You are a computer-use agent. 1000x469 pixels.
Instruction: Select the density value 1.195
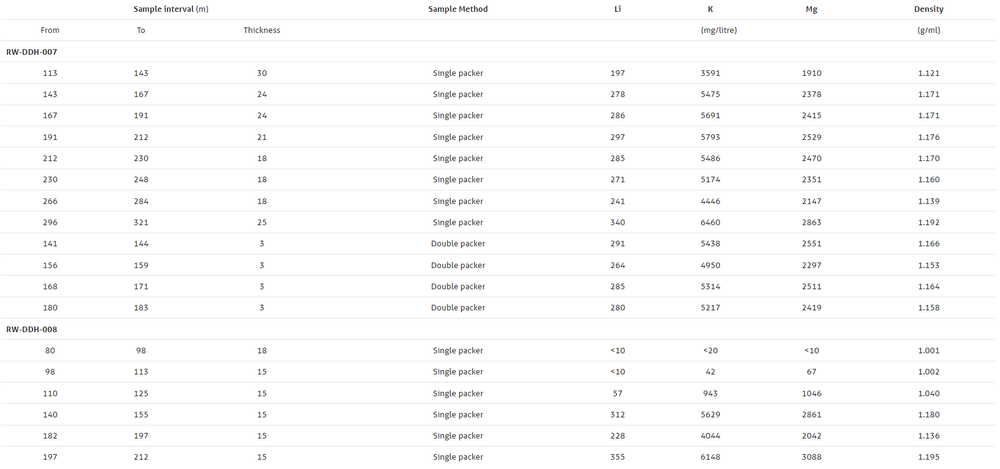click(928, 457)
